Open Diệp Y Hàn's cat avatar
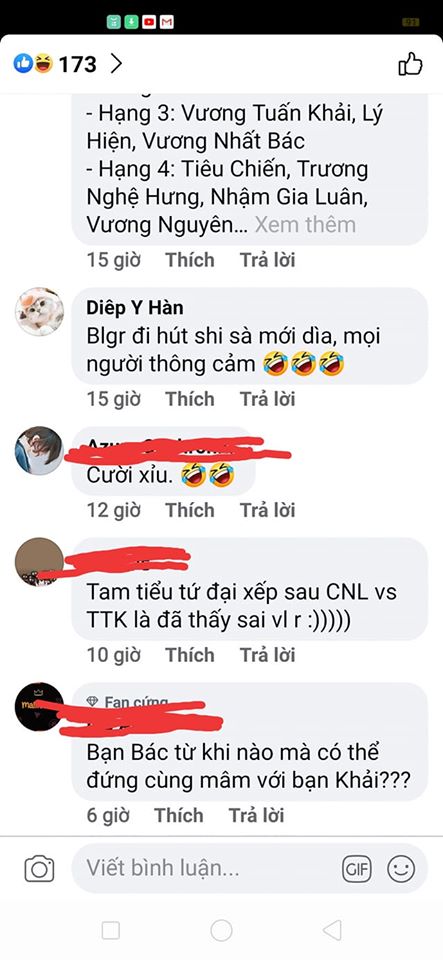This screenshot has height=960, width=443. coord(39,312)
